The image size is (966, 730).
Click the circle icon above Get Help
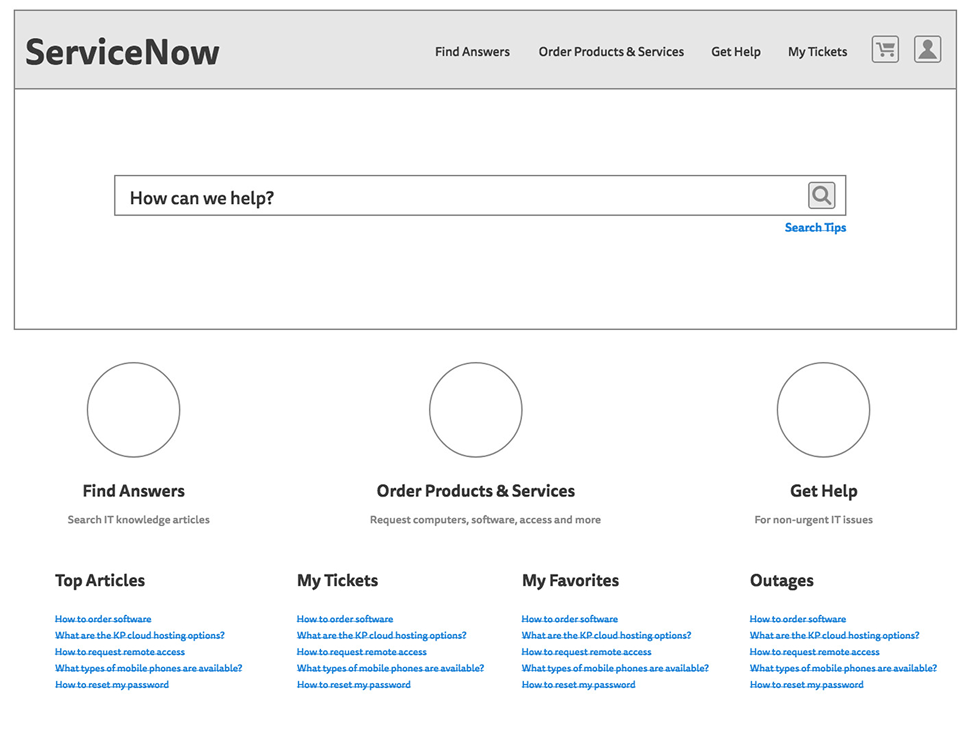[x=823, y=410]
